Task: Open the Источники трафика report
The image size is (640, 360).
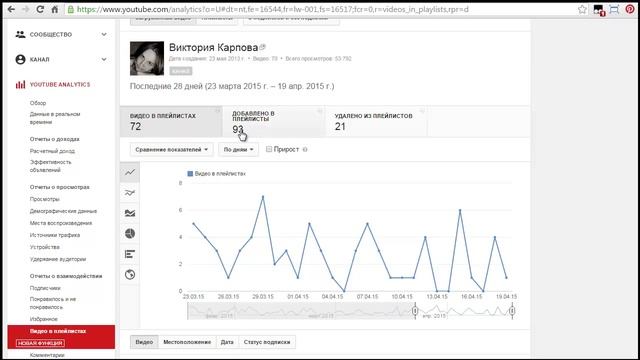Action: tap(55, 235)
